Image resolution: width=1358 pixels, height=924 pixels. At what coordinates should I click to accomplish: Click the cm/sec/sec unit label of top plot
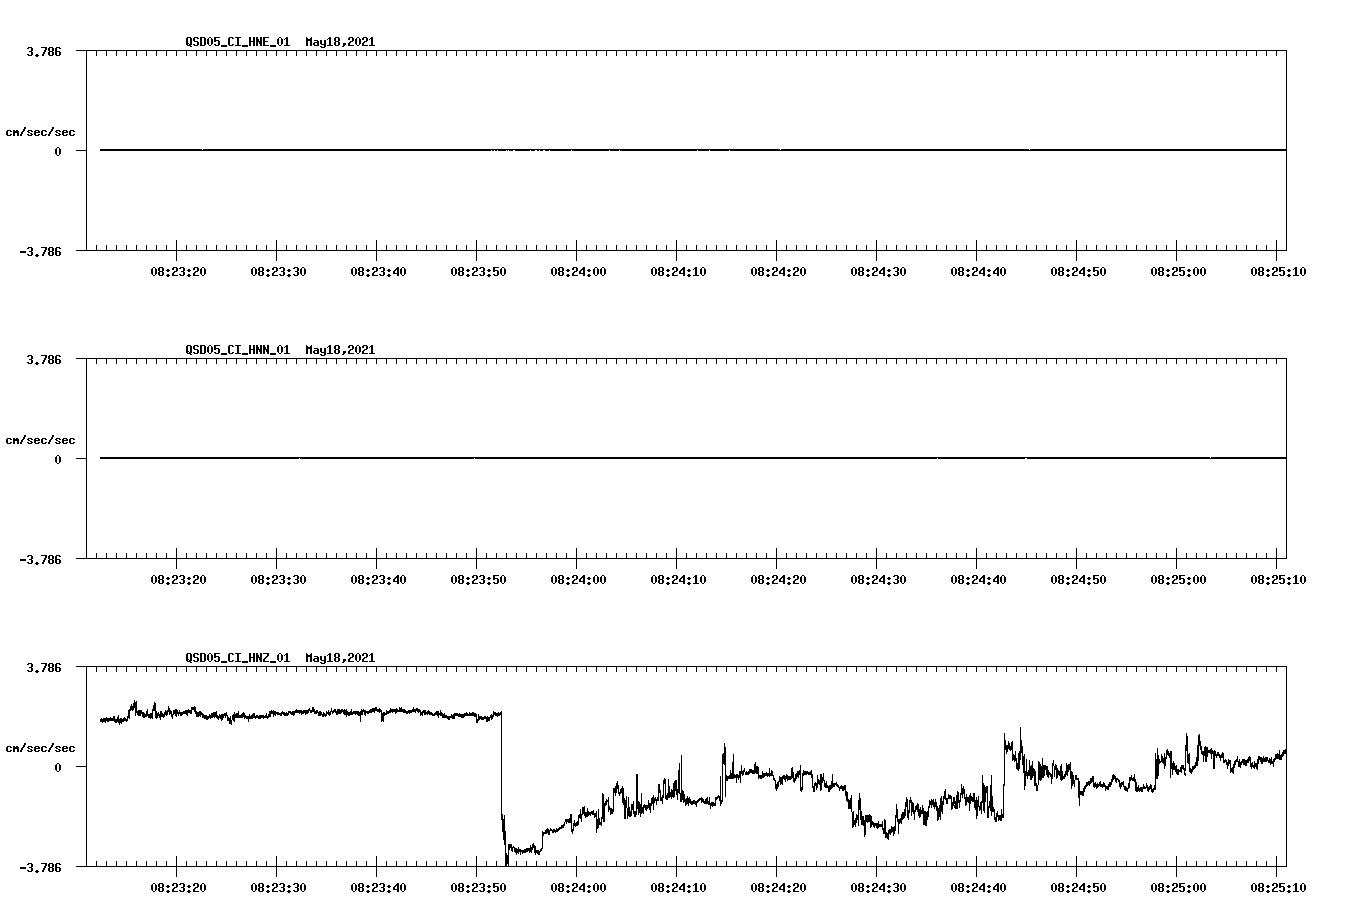[41, 132]
